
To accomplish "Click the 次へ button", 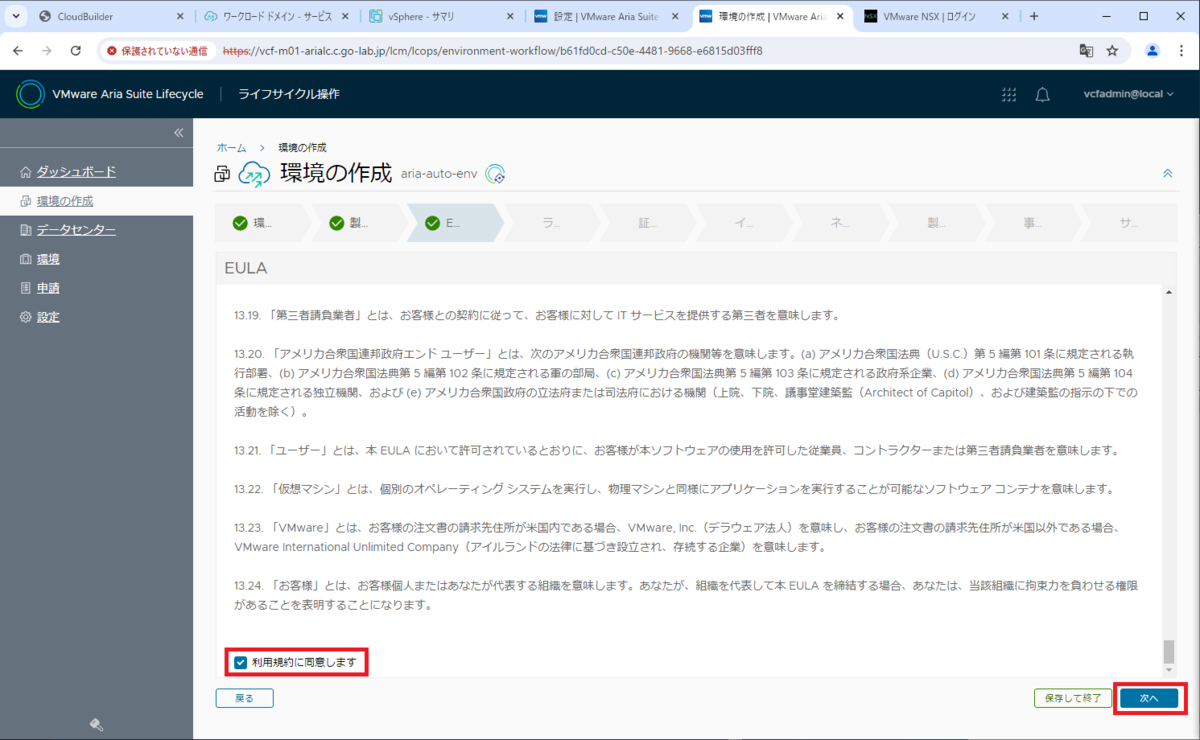I will tap(1149, 698).
